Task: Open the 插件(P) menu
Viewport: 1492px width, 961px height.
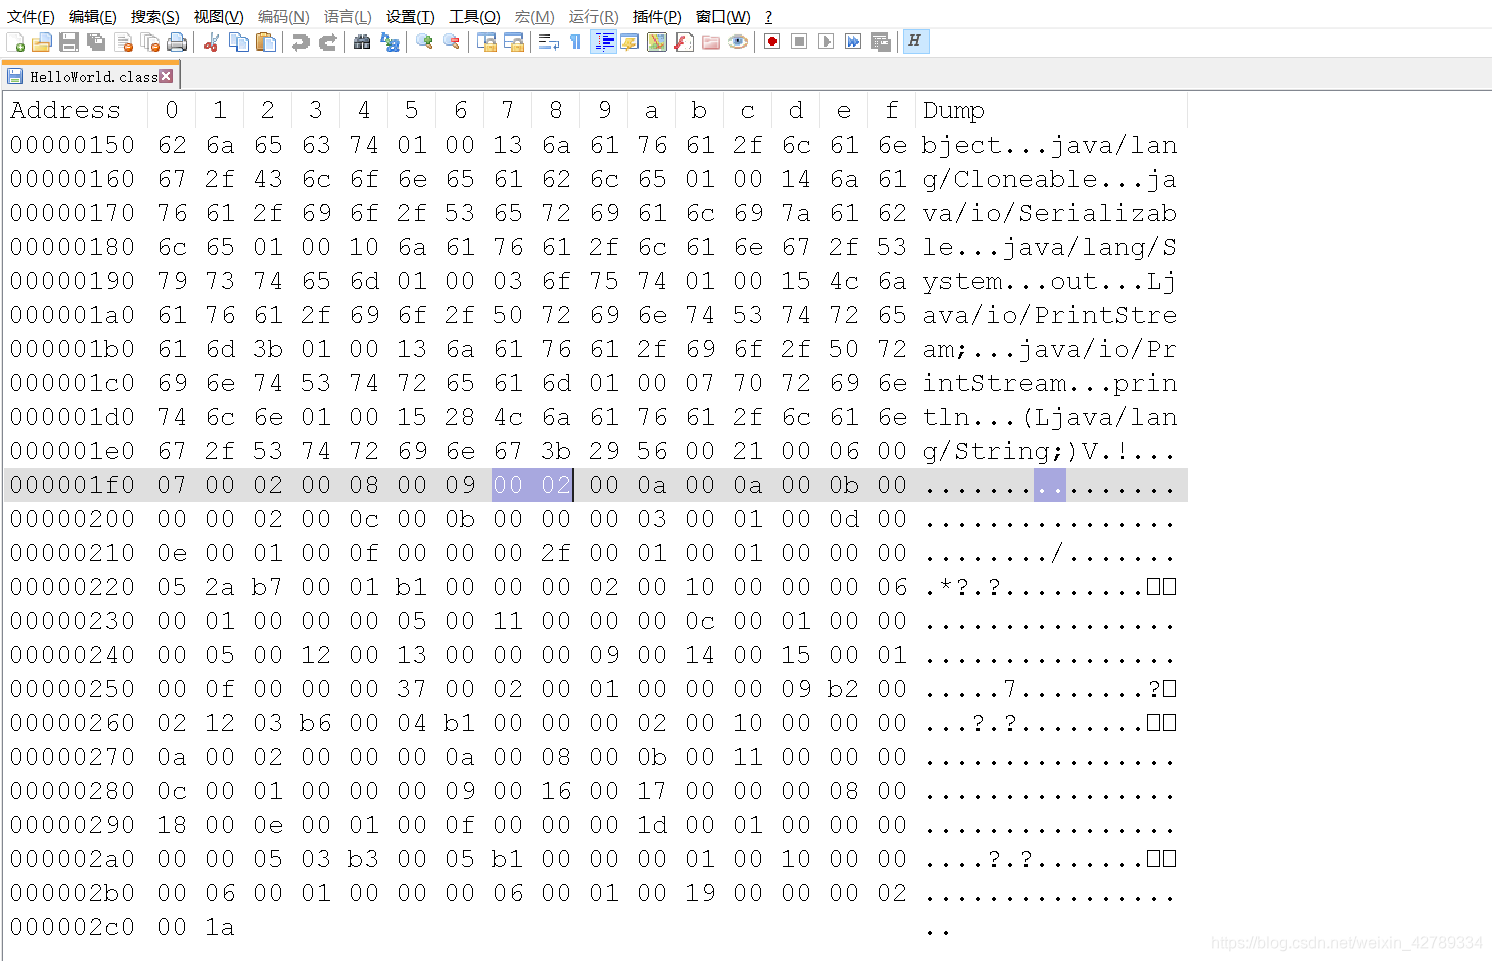Action: (657, 17)
